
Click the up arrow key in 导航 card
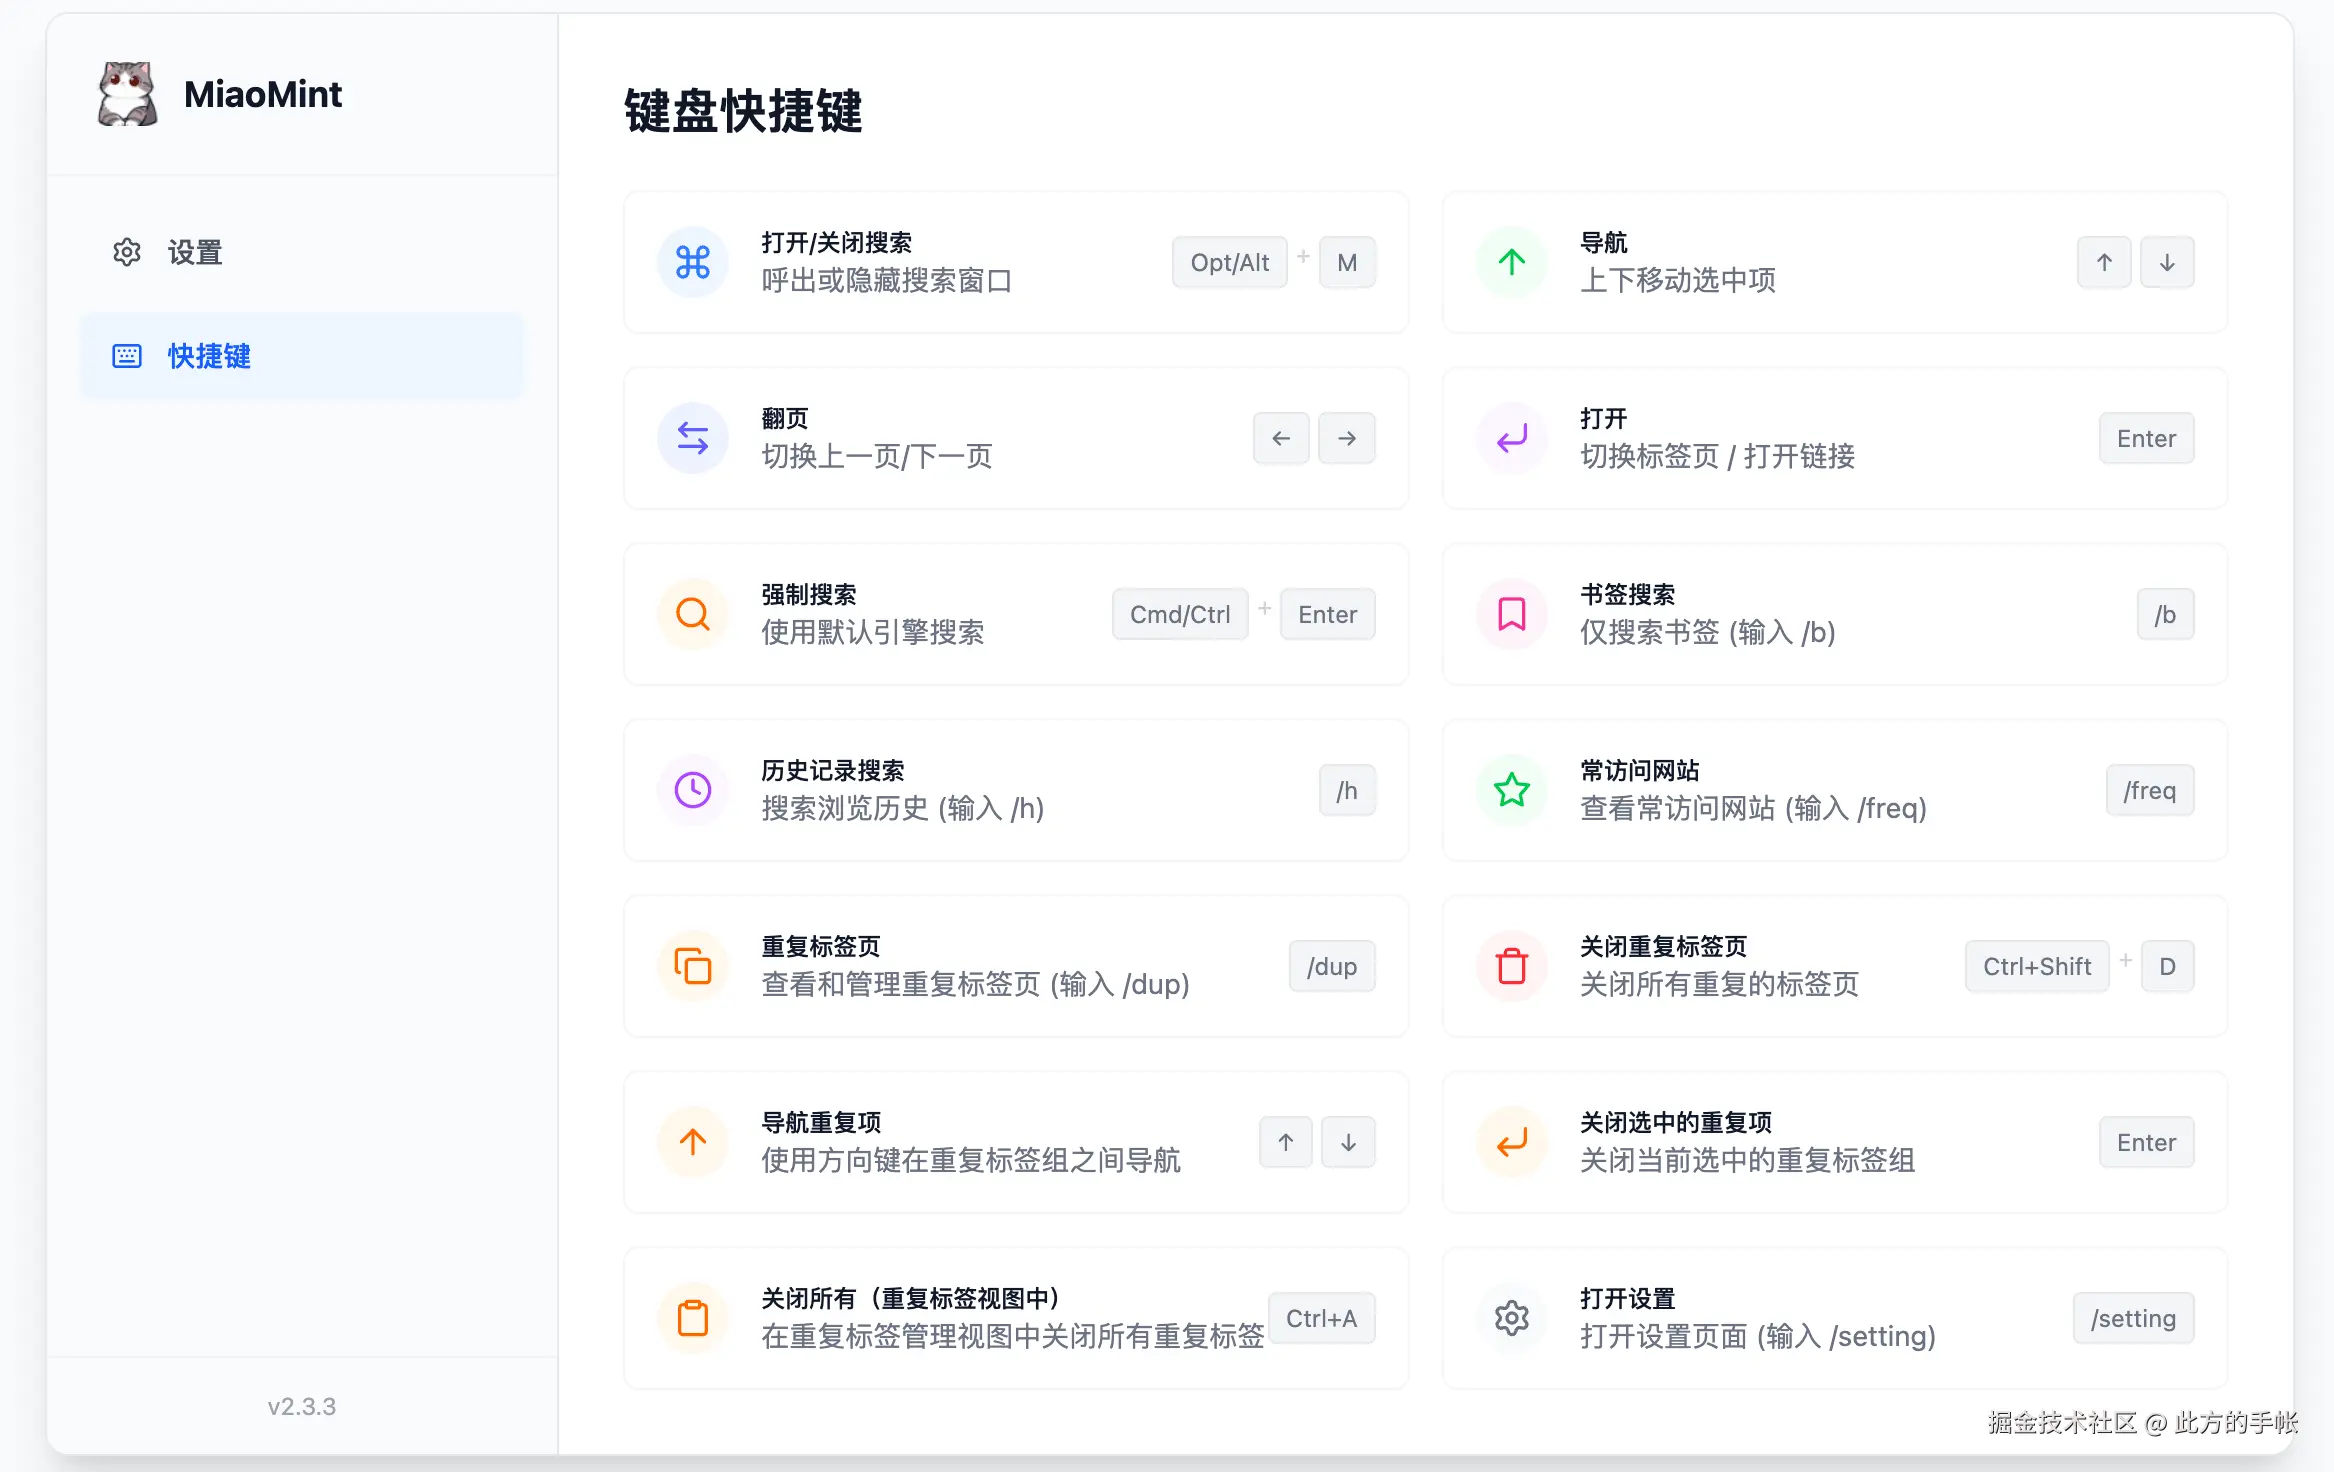[x=2104, y=262]
